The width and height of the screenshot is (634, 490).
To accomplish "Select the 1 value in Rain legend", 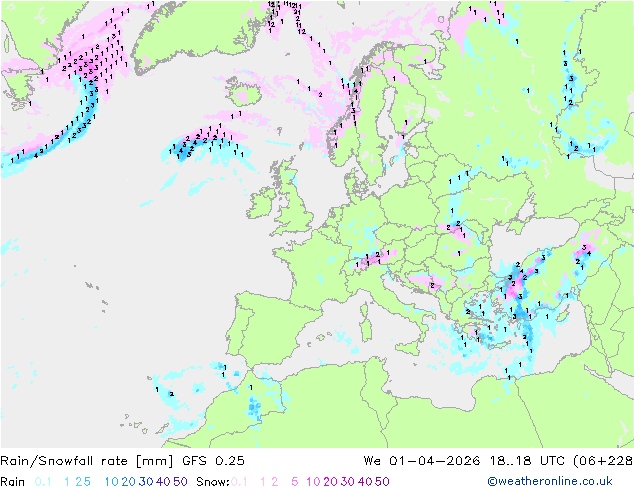I will point(67,482).
